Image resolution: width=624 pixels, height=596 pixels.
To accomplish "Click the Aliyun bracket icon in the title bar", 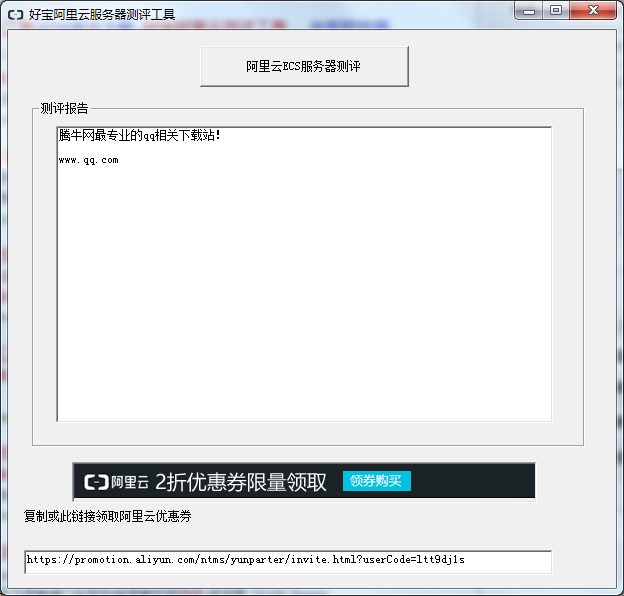I will (x=16, y=15).
